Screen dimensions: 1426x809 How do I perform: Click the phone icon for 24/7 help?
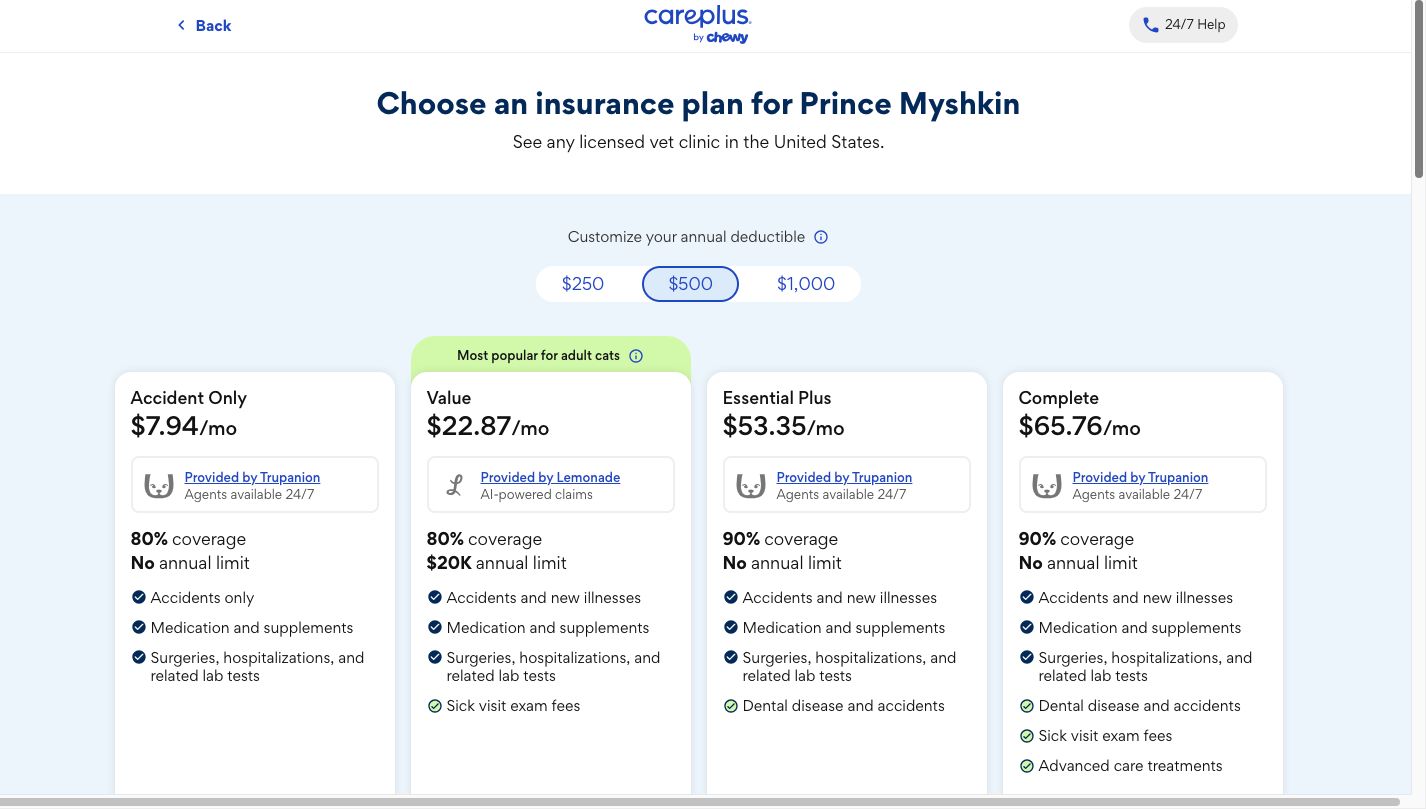pos(1150,25)
